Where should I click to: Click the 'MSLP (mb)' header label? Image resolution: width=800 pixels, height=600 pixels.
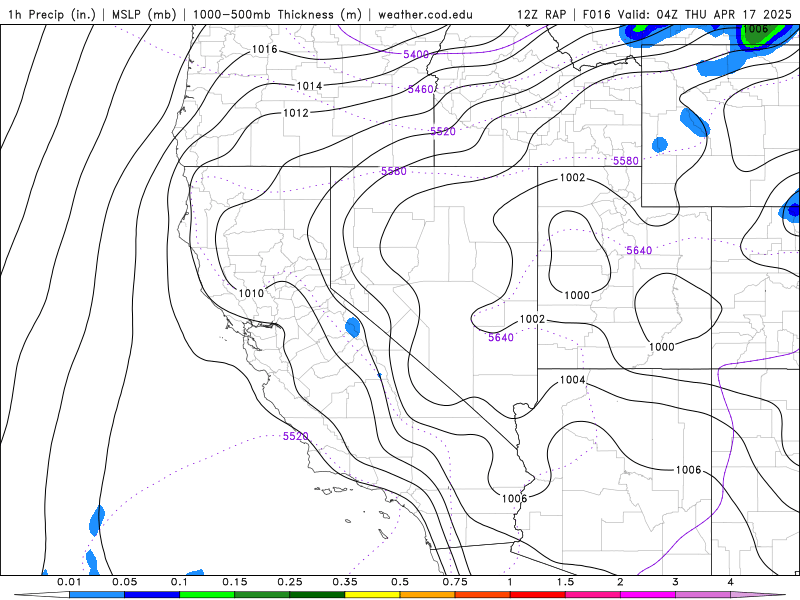tap(142, 14)
